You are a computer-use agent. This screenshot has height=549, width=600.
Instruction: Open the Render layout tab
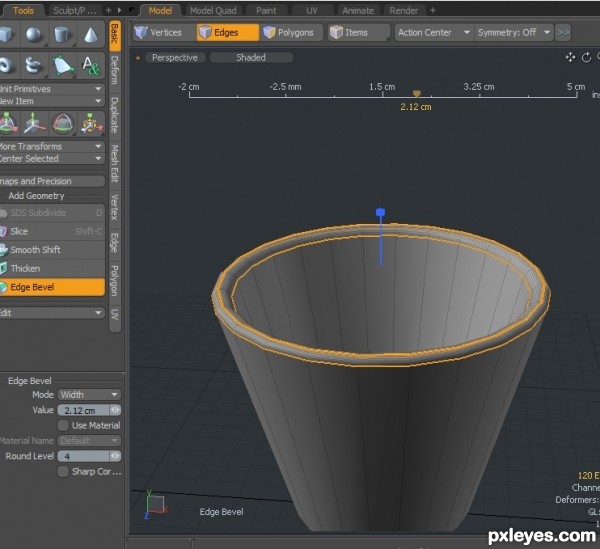[x=404, y=11]
